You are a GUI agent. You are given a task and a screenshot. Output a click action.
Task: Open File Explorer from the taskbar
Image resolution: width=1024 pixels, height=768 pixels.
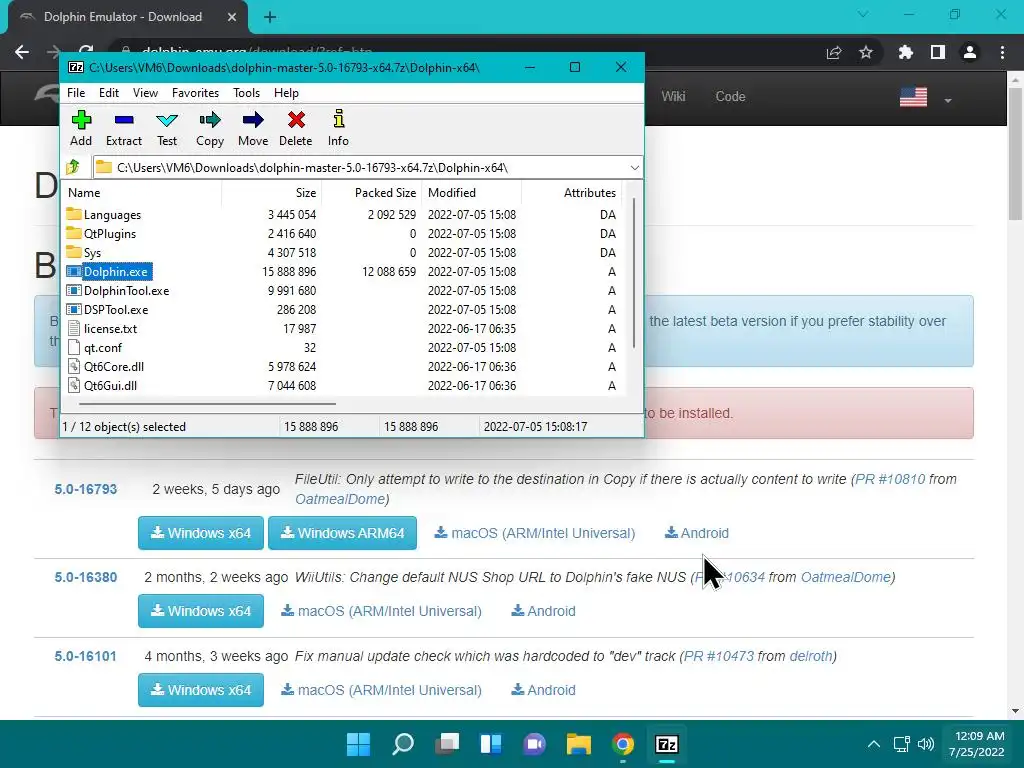pyautogui.click(x=579, y=744)
